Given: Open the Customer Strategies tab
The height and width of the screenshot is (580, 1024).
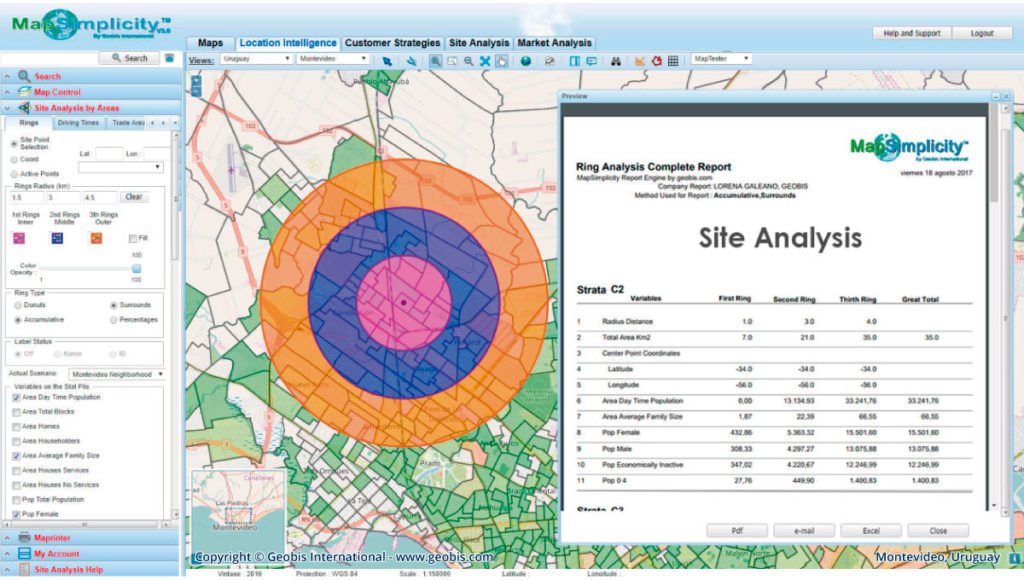Looking at the screenshot, I should click(392, 42).
